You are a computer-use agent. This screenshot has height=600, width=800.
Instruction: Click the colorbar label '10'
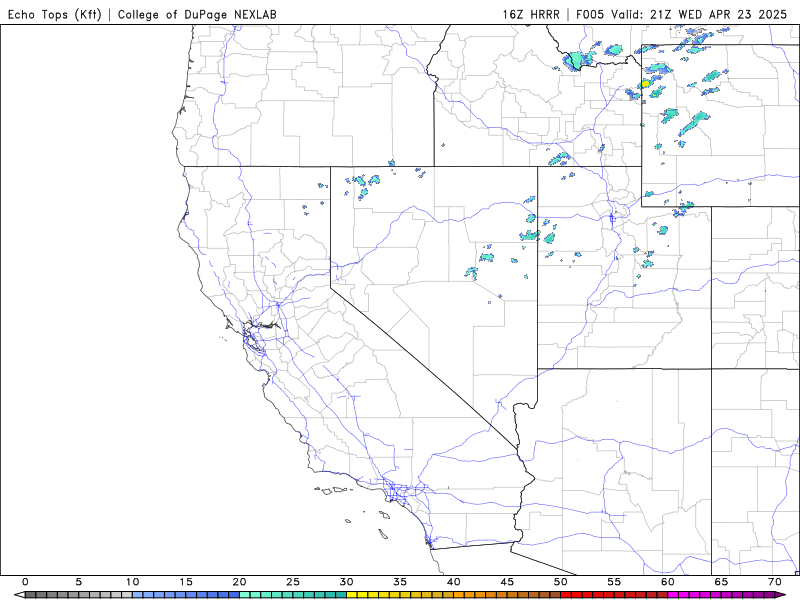pos(132,582)
